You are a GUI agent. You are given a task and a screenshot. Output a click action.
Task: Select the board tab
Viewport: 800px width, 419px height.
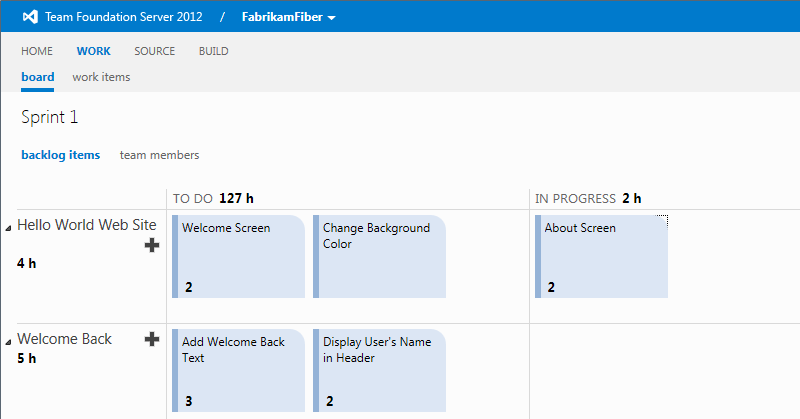pos(37,77)
